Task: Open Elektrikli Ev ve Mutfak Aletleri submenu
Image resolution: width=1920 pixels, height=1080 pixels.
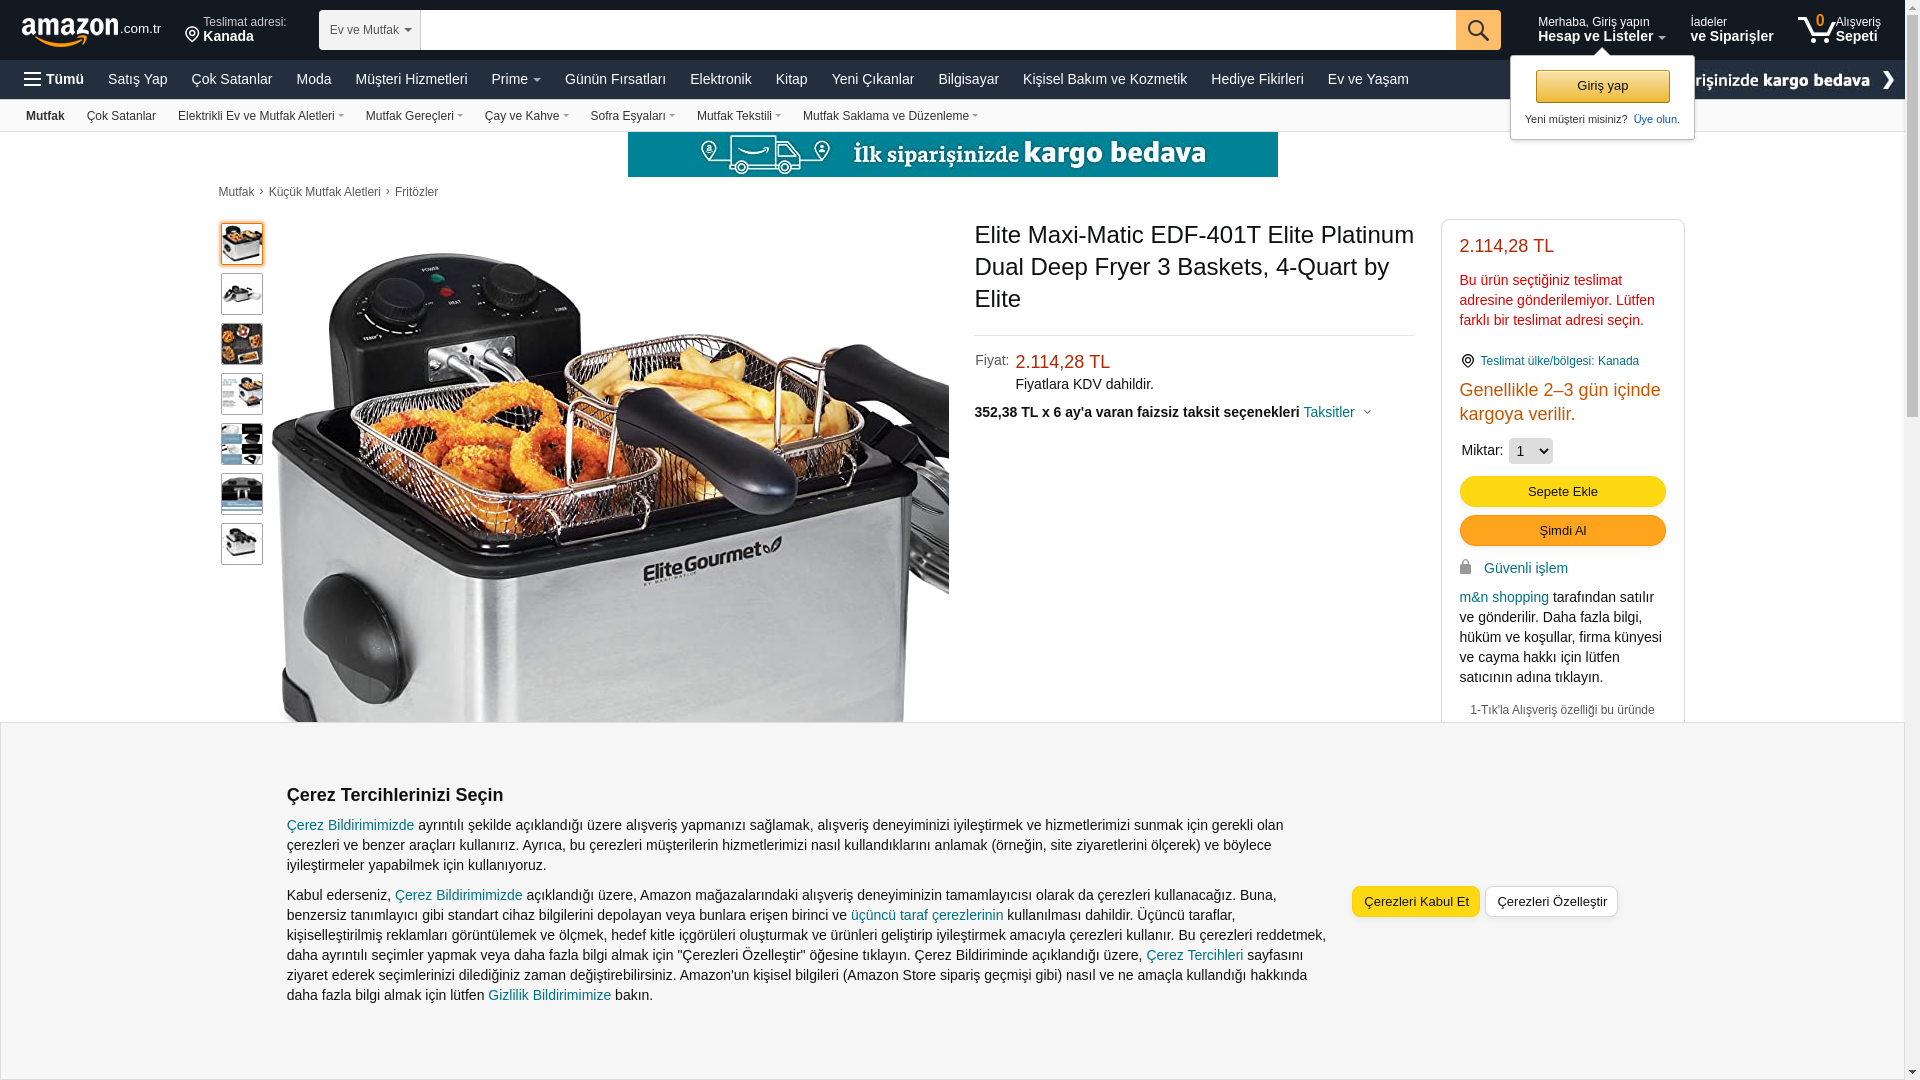Action: click(x=261, y=116)
